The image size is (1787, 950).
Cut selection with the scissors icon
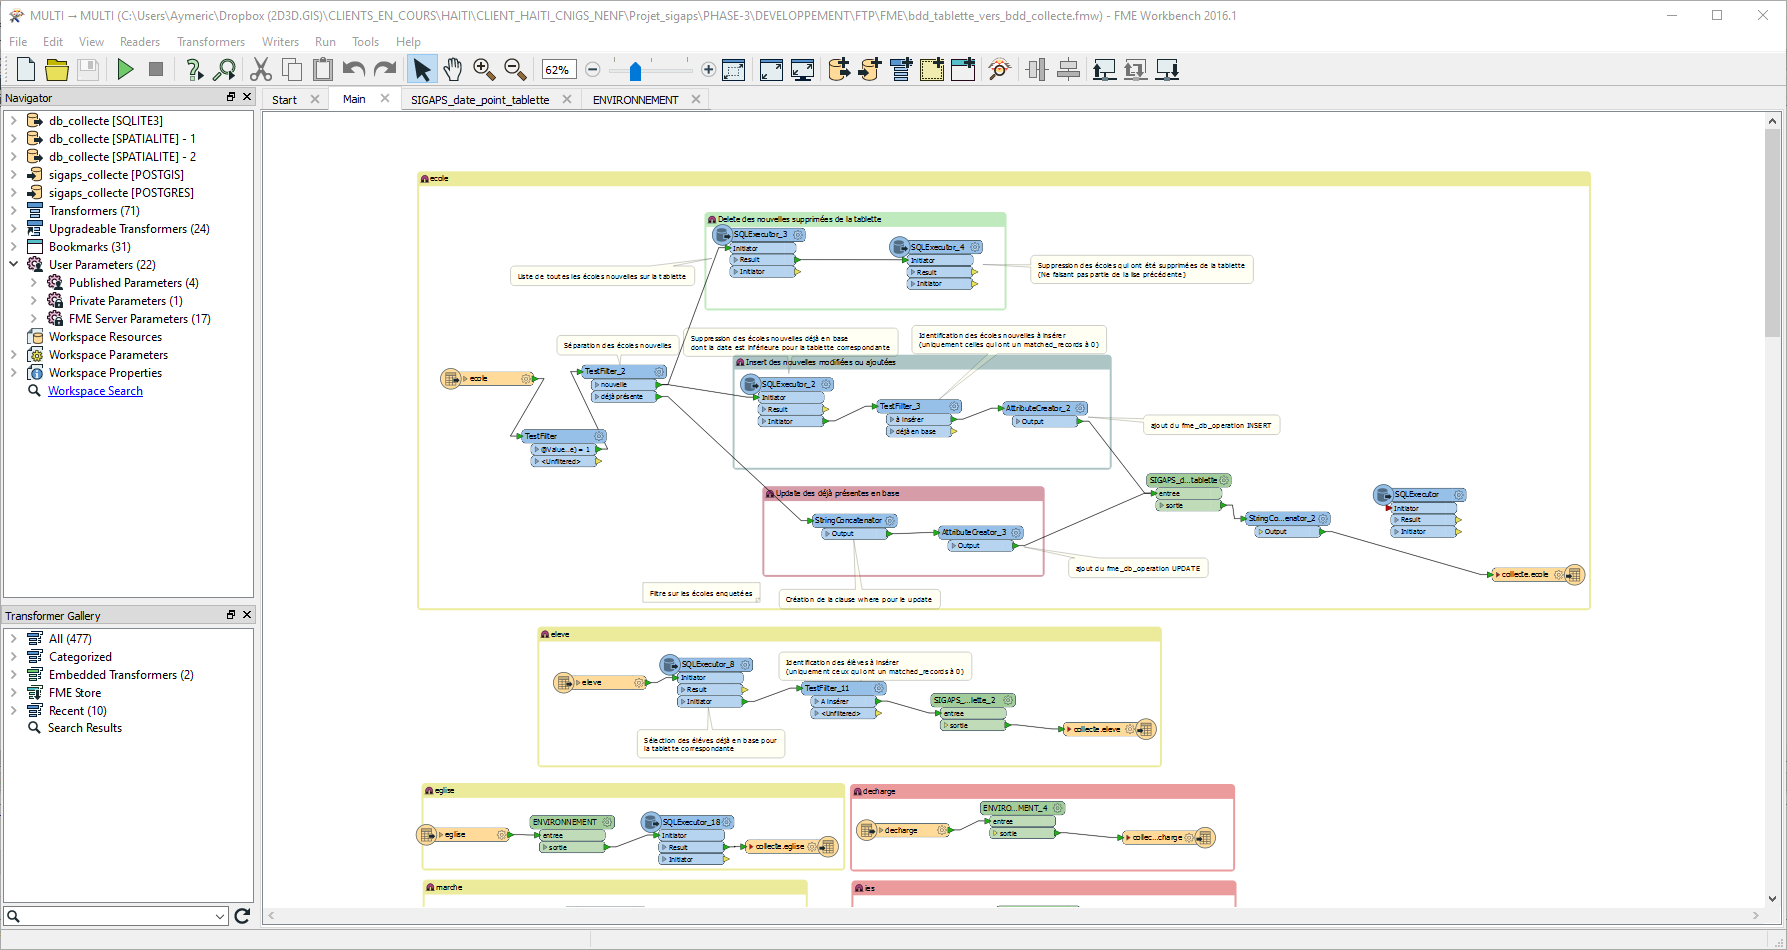261,69
